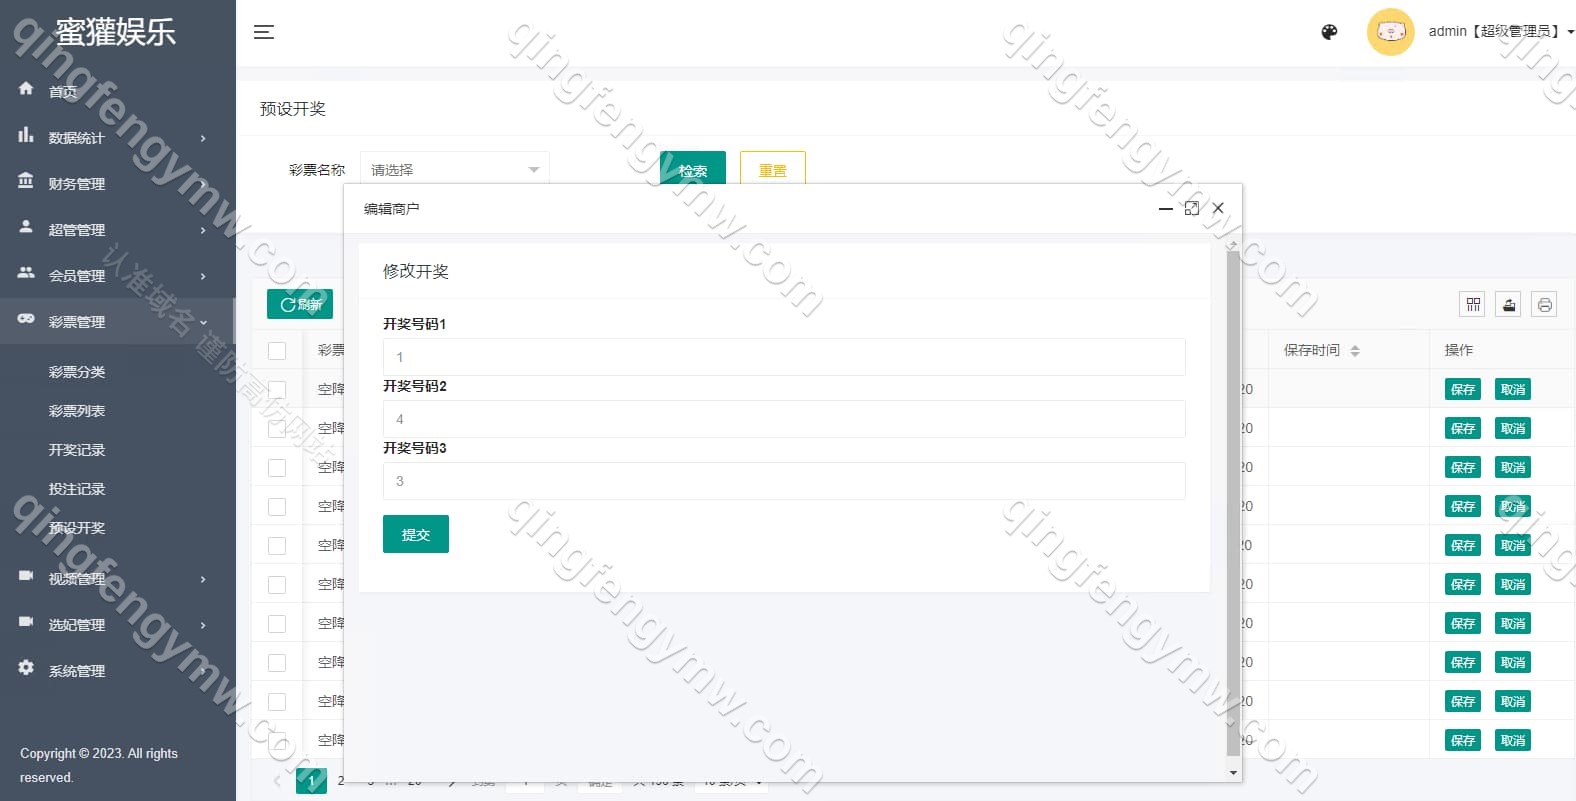Go to 彩票分类 submenu item
The image size is (1576, 801).
click(77, 372)
